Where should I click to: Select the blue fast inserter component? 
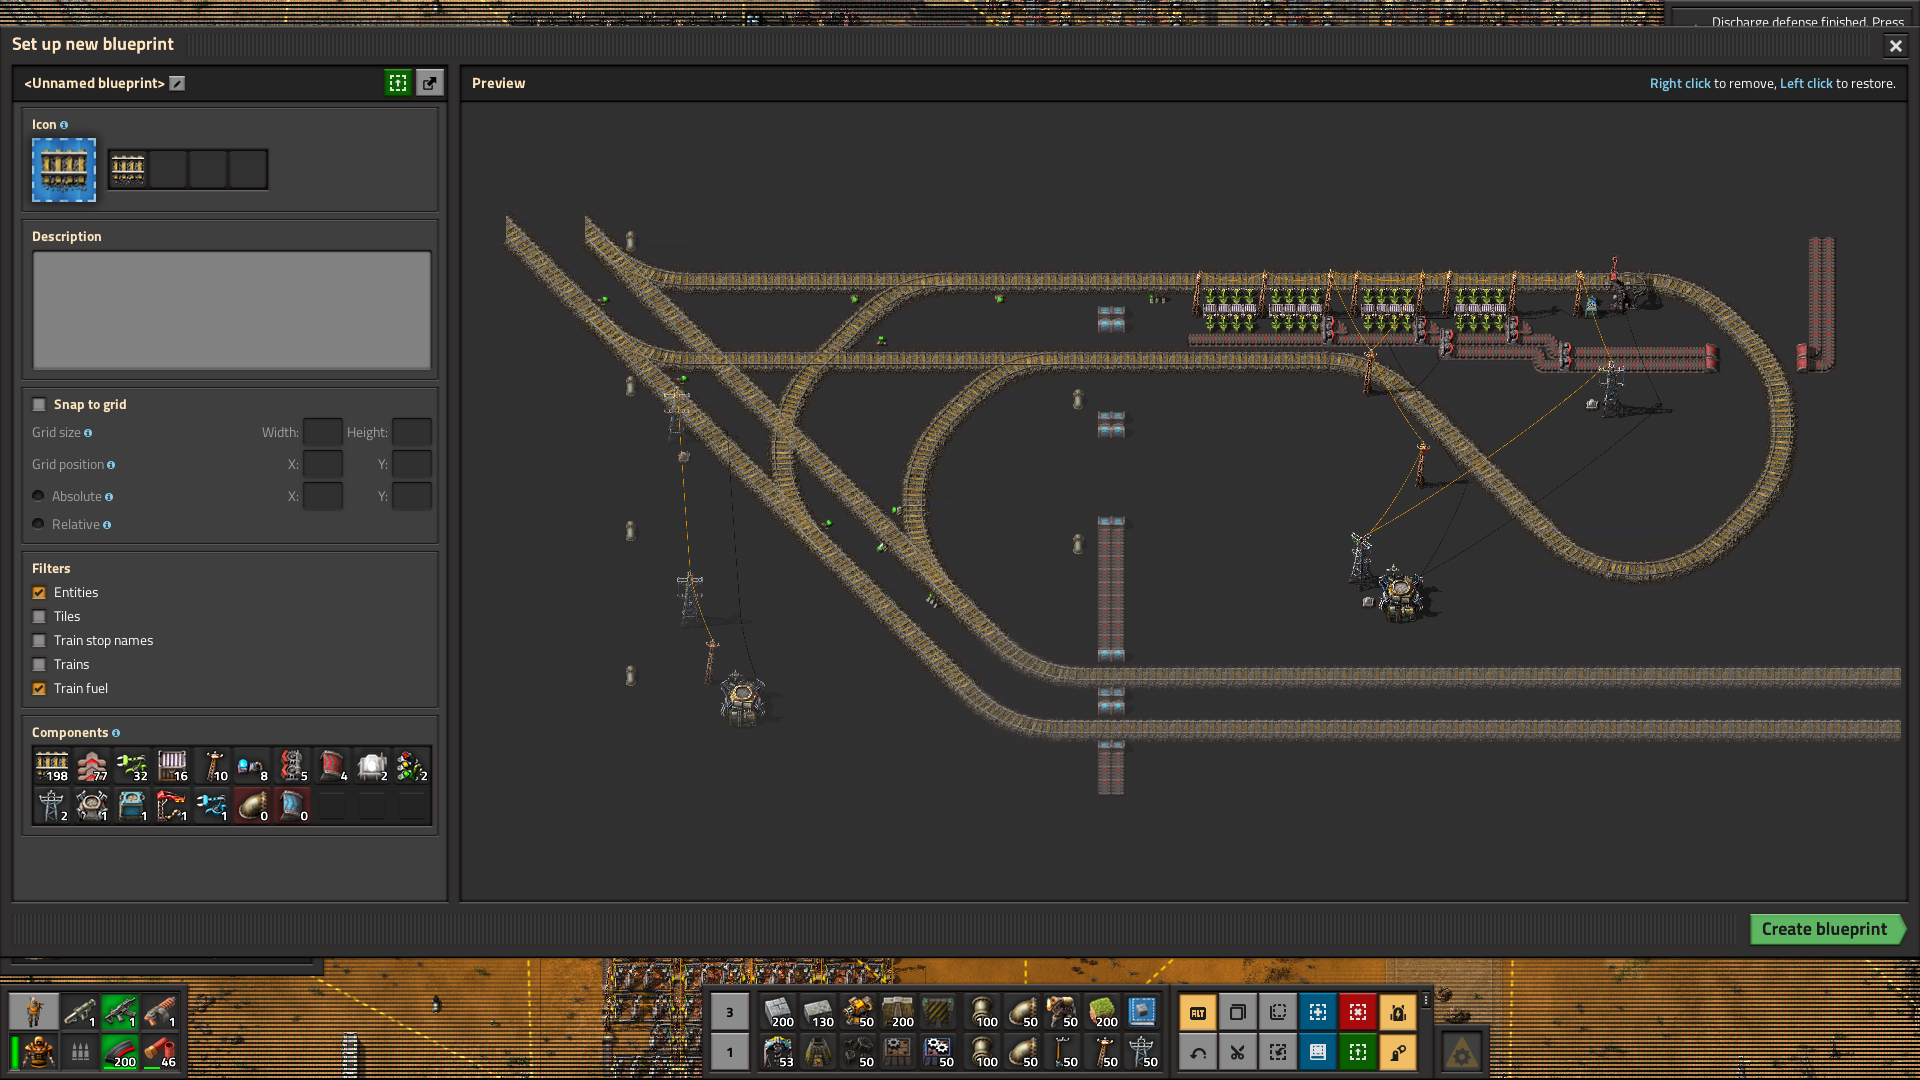tap(212, 806)
